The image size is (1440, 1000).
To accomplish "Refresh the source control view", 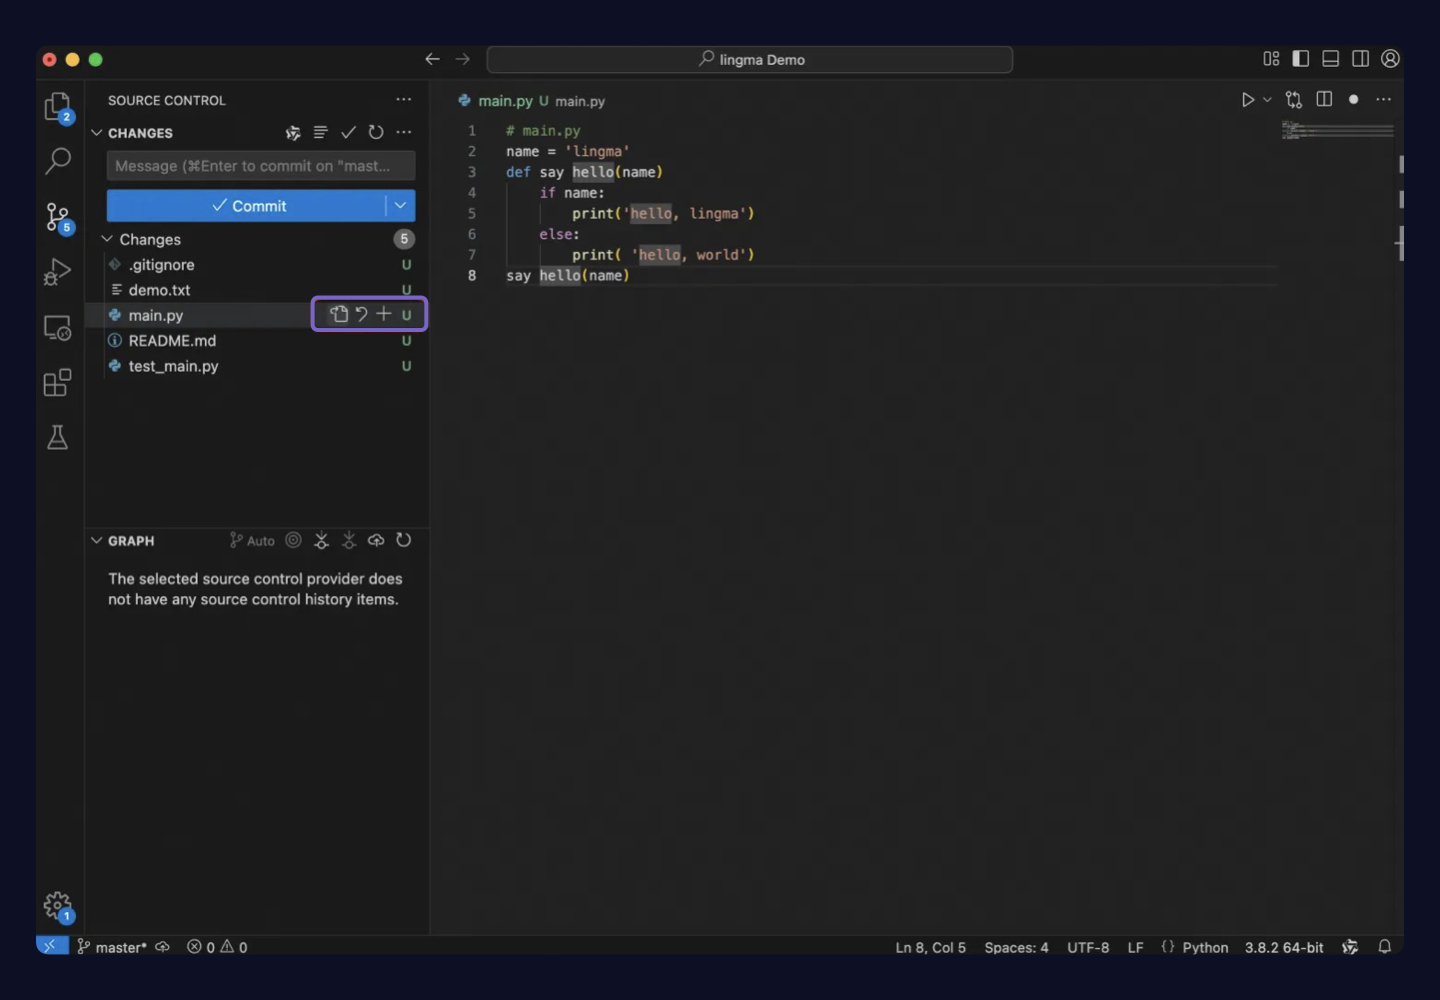I will 377,132.
